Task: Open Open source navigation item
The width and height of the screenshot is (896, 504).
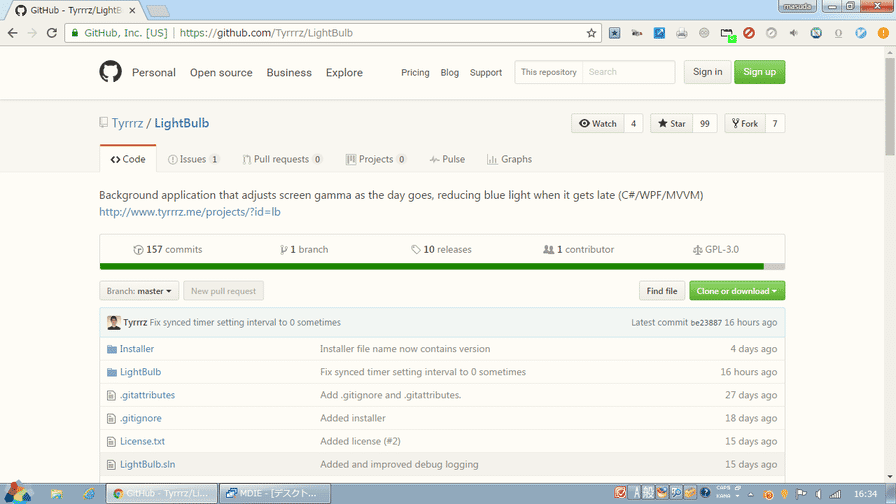Action: (x=221, y=73)
